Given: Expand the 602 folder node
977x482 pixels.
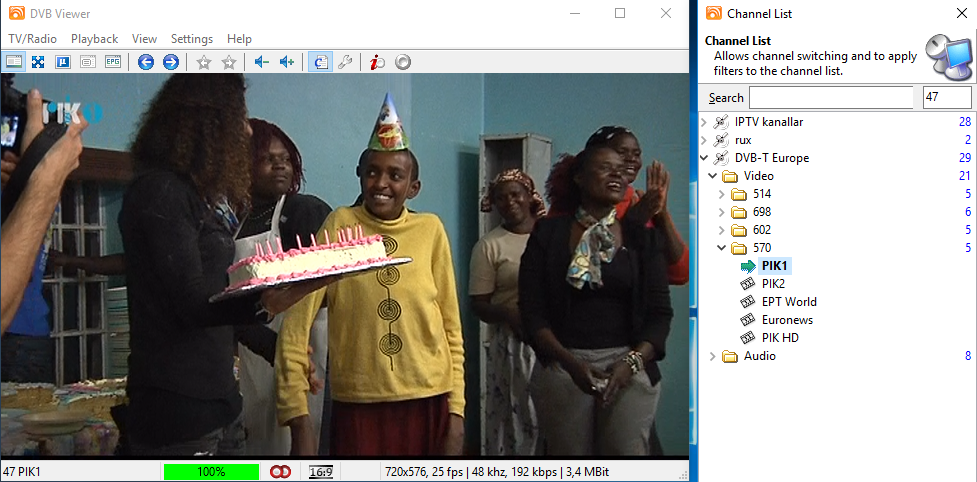Looking at the screenshot, I should point(722,230).
